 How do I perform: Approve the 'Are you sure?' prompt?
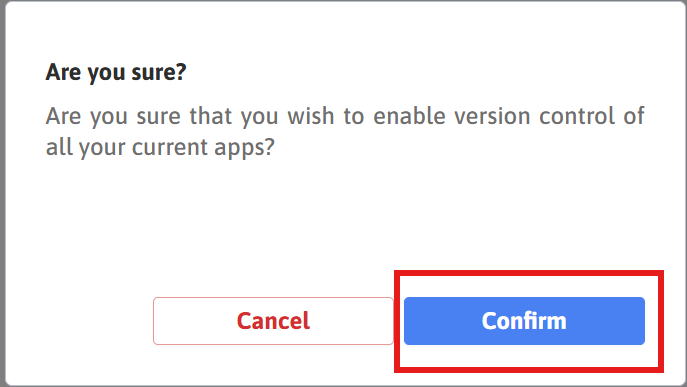[x=524, y=321]
